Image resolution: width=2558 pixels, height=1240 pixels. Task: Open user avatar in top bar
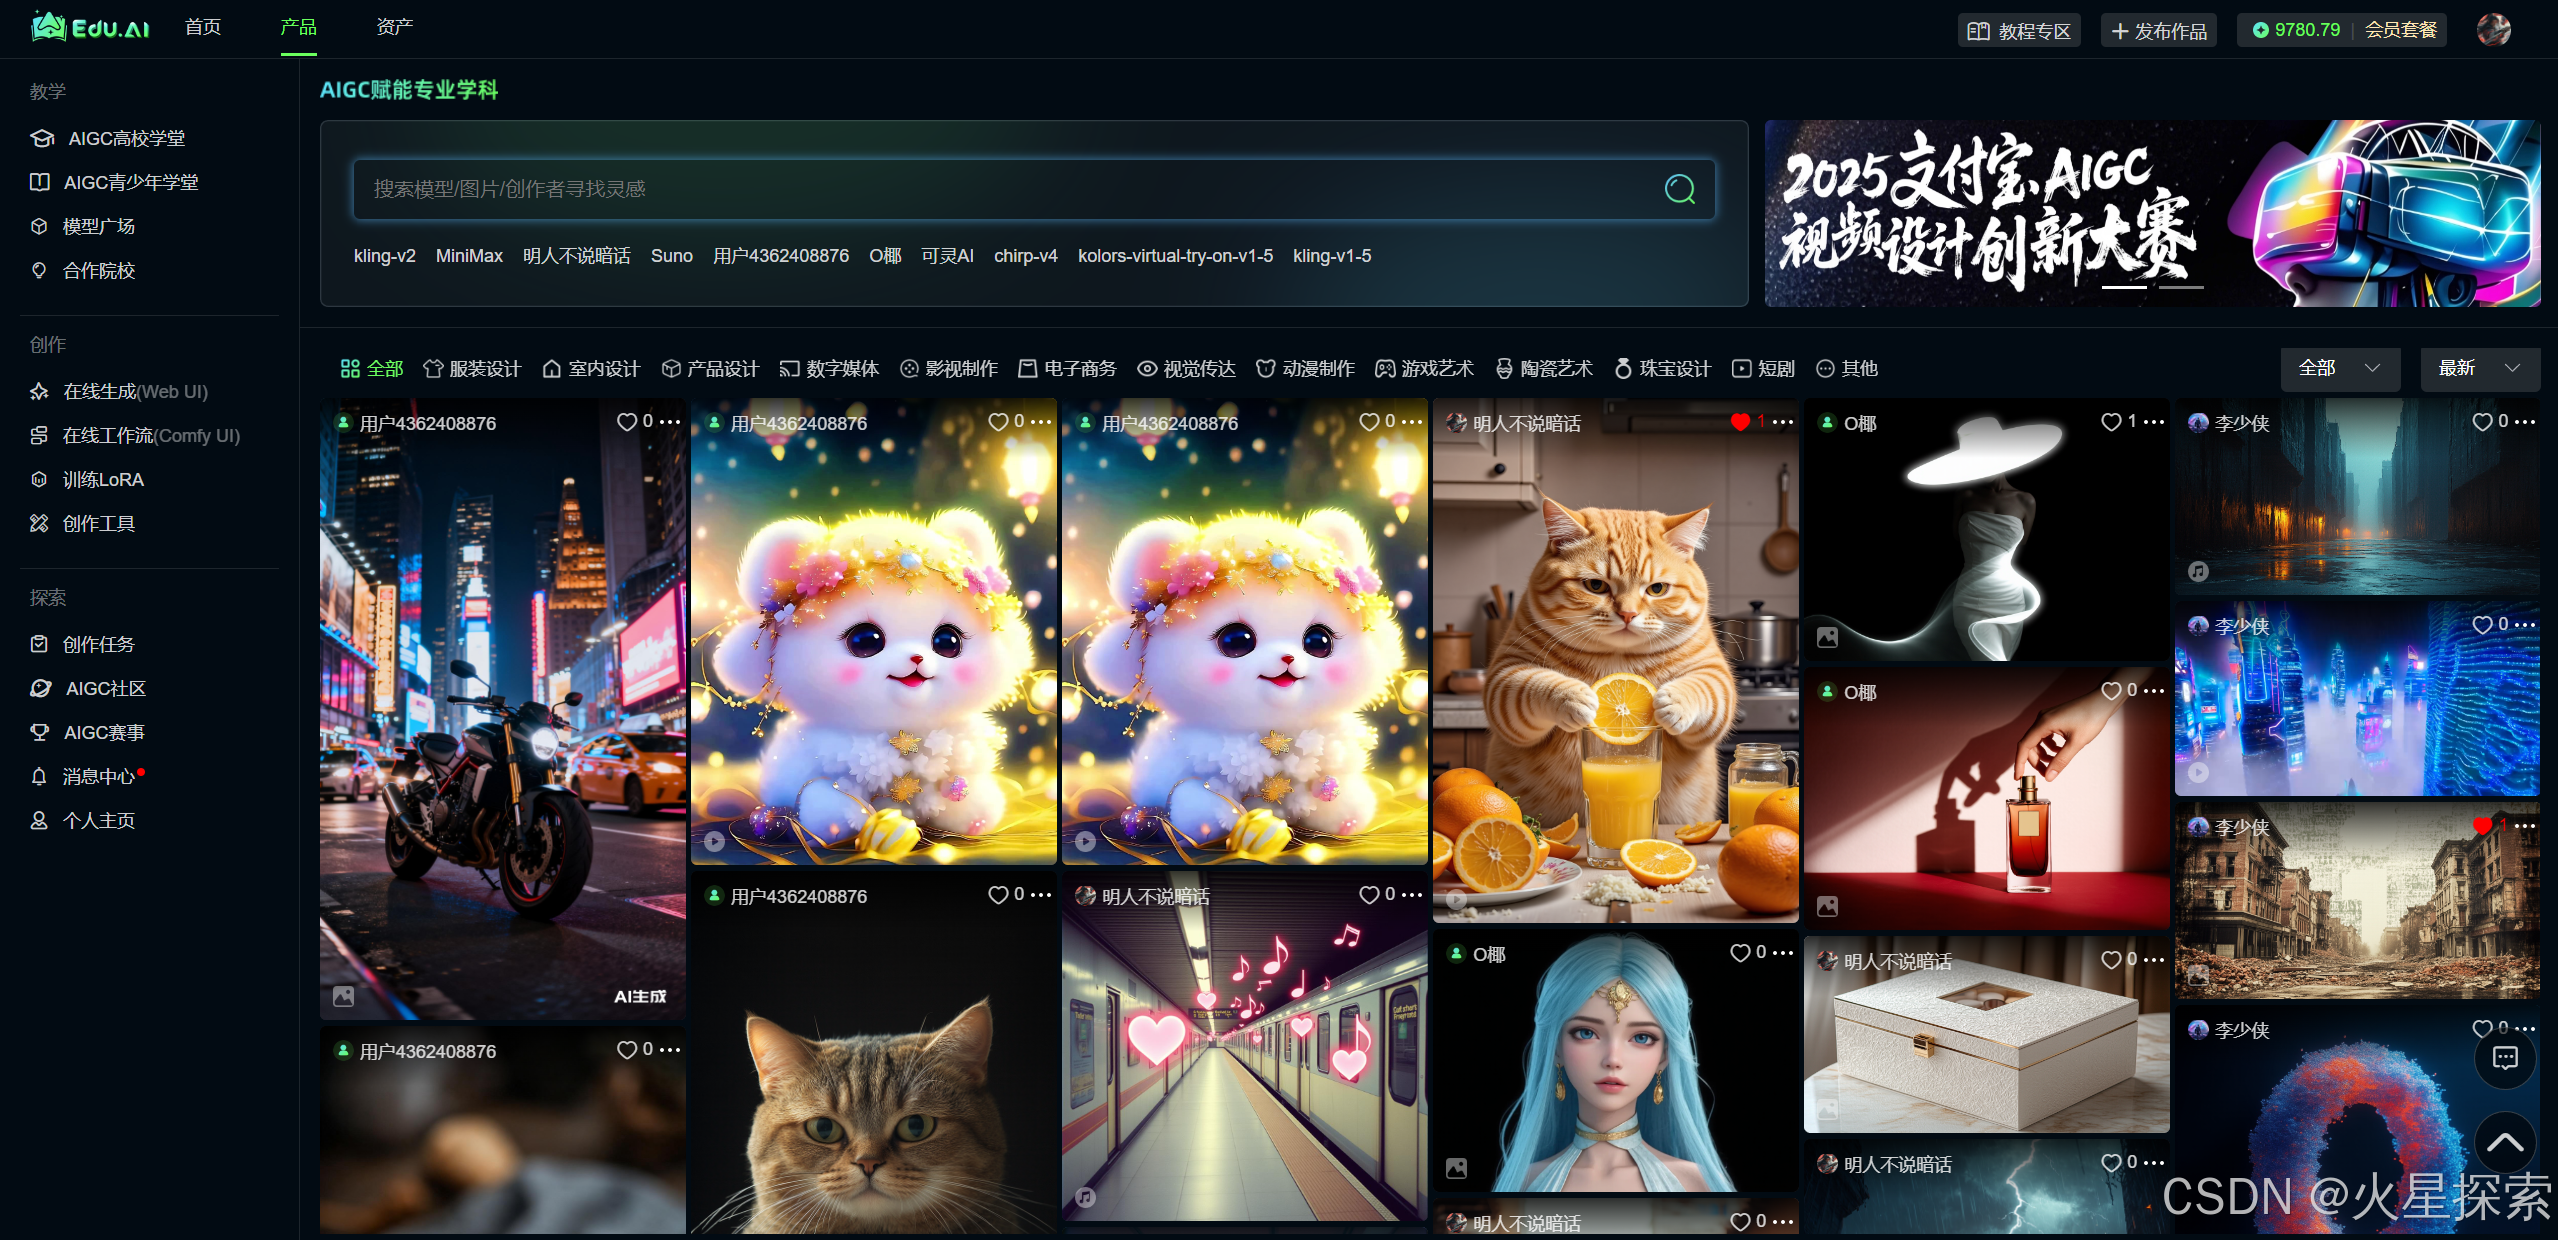pyautogui.click(x=2493, y=30)
